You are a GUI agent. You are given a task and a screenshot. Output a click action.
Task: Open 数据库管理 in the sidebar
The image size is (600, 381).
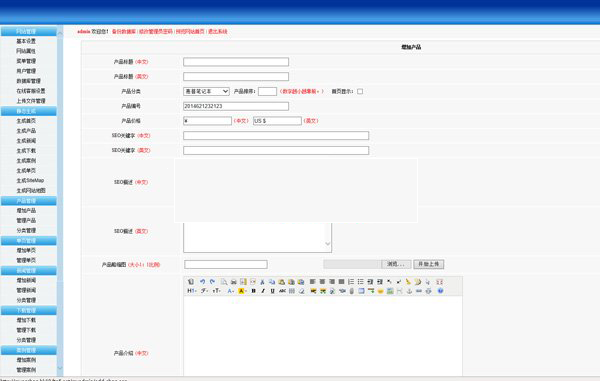(x=28, y=81)
